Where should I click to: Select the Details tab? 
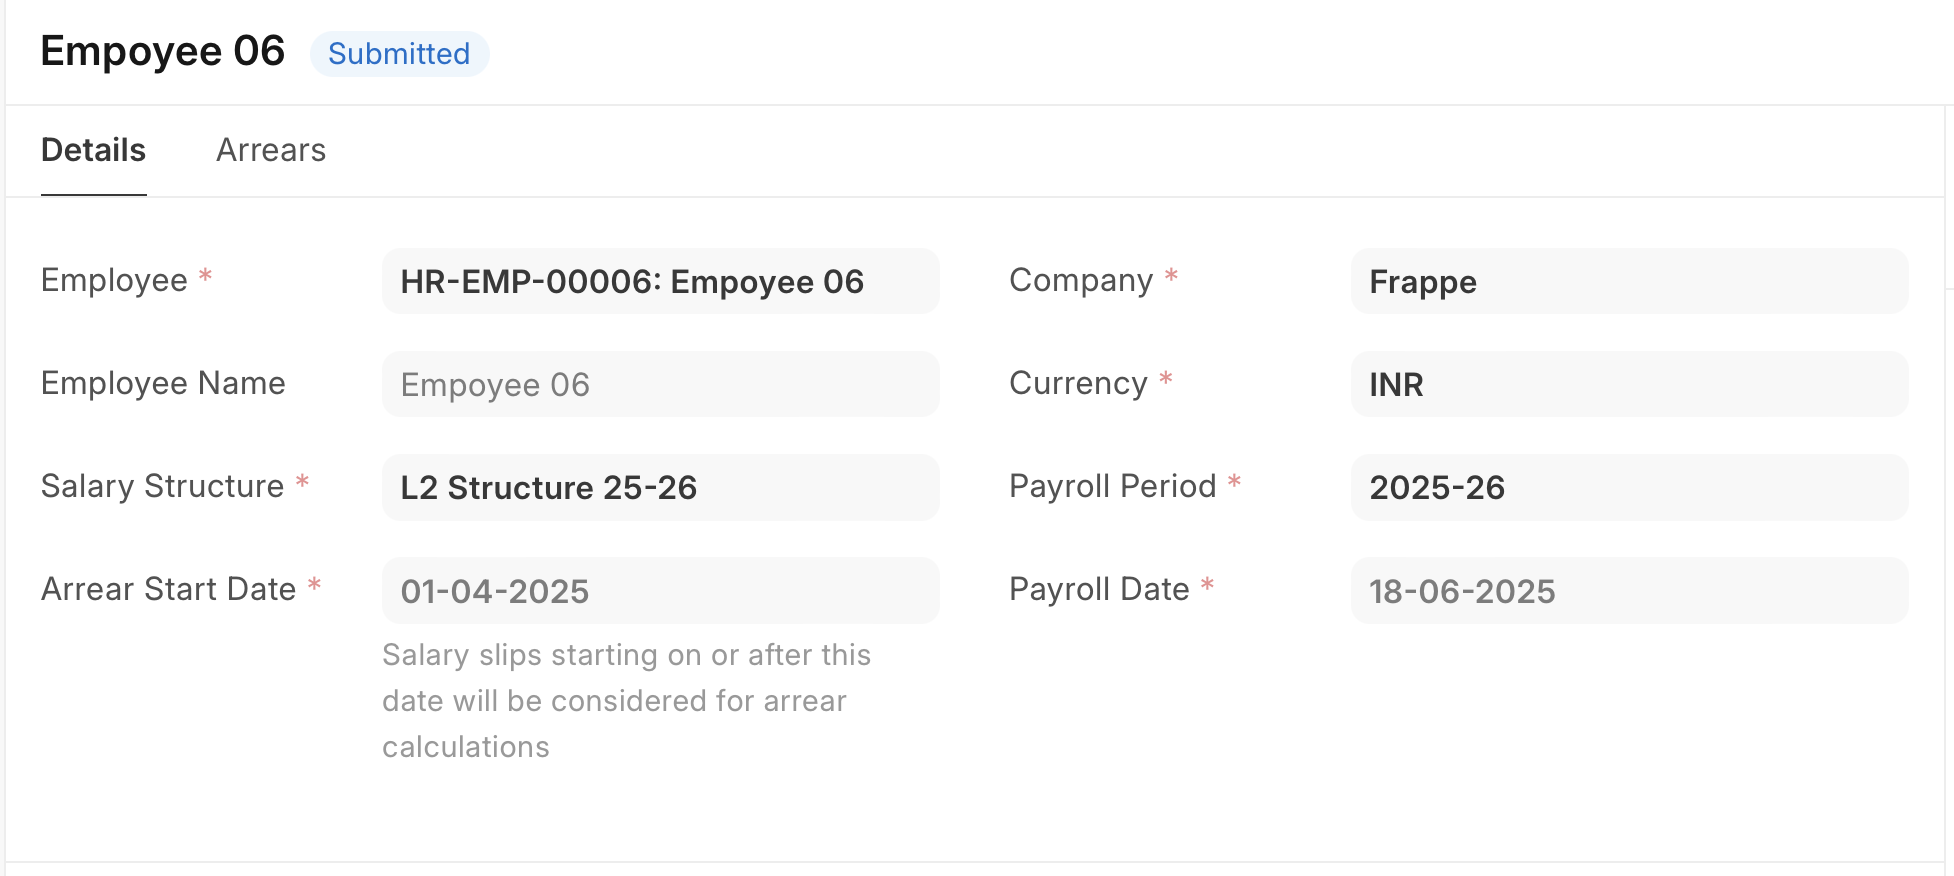tap(93, 150)
